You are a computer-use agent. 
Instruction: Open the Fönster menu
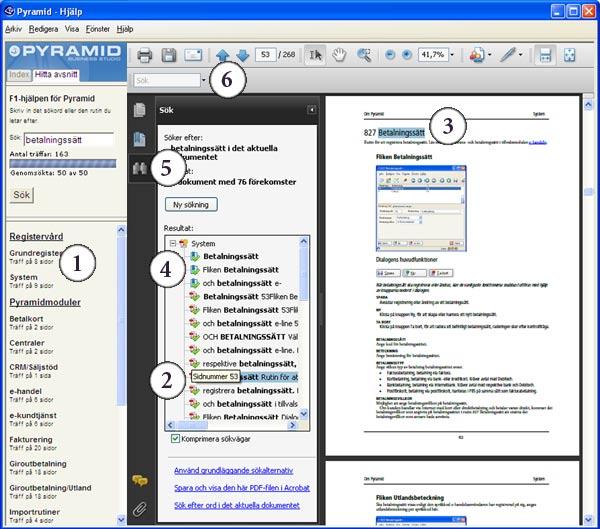tap(98, 29)
